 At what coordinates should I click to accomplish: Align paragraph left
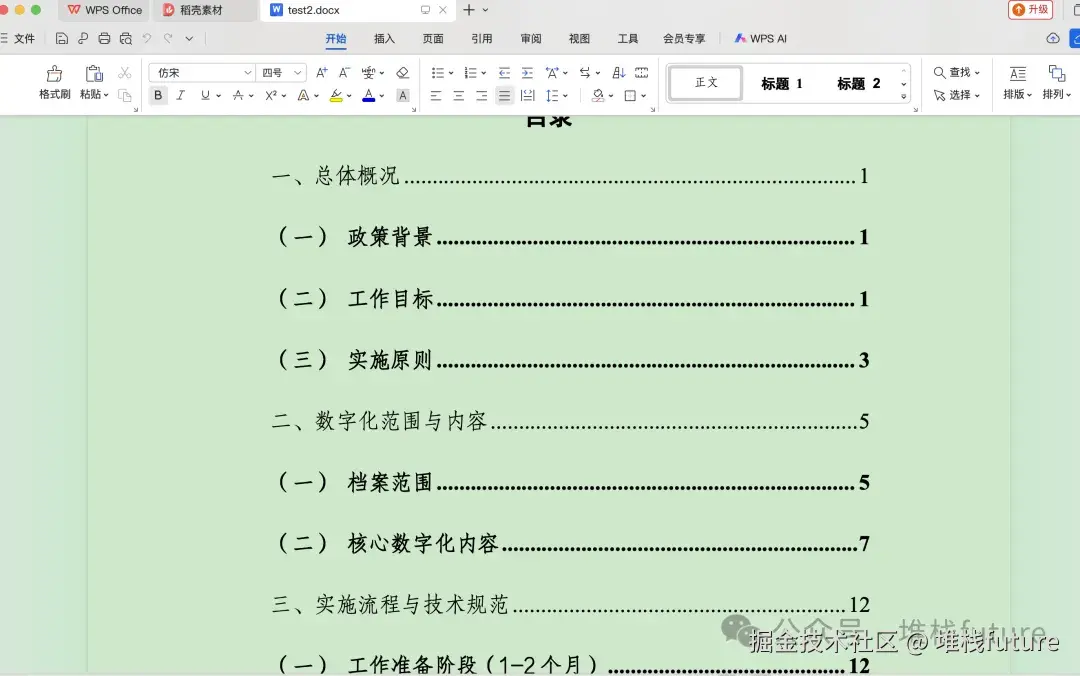coord(436,96)
